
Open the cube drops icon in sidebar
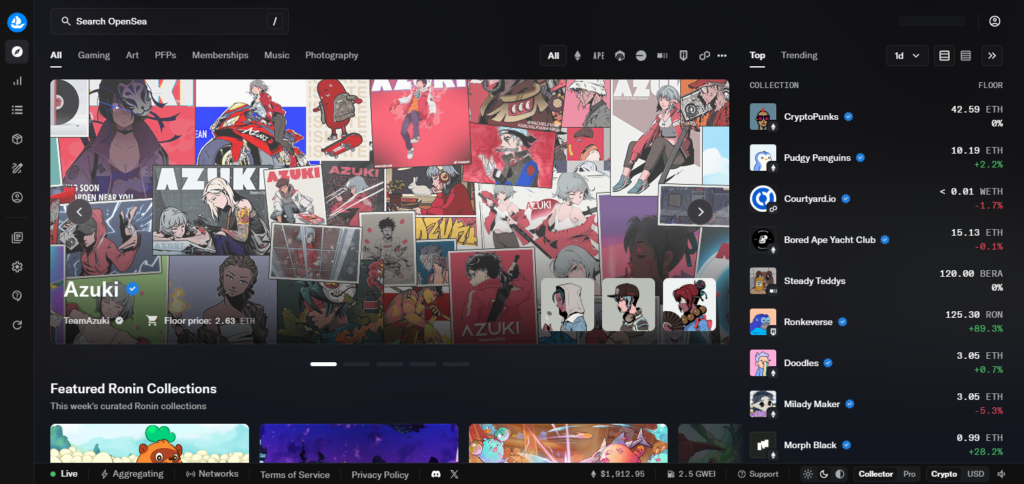pos(17,139)
